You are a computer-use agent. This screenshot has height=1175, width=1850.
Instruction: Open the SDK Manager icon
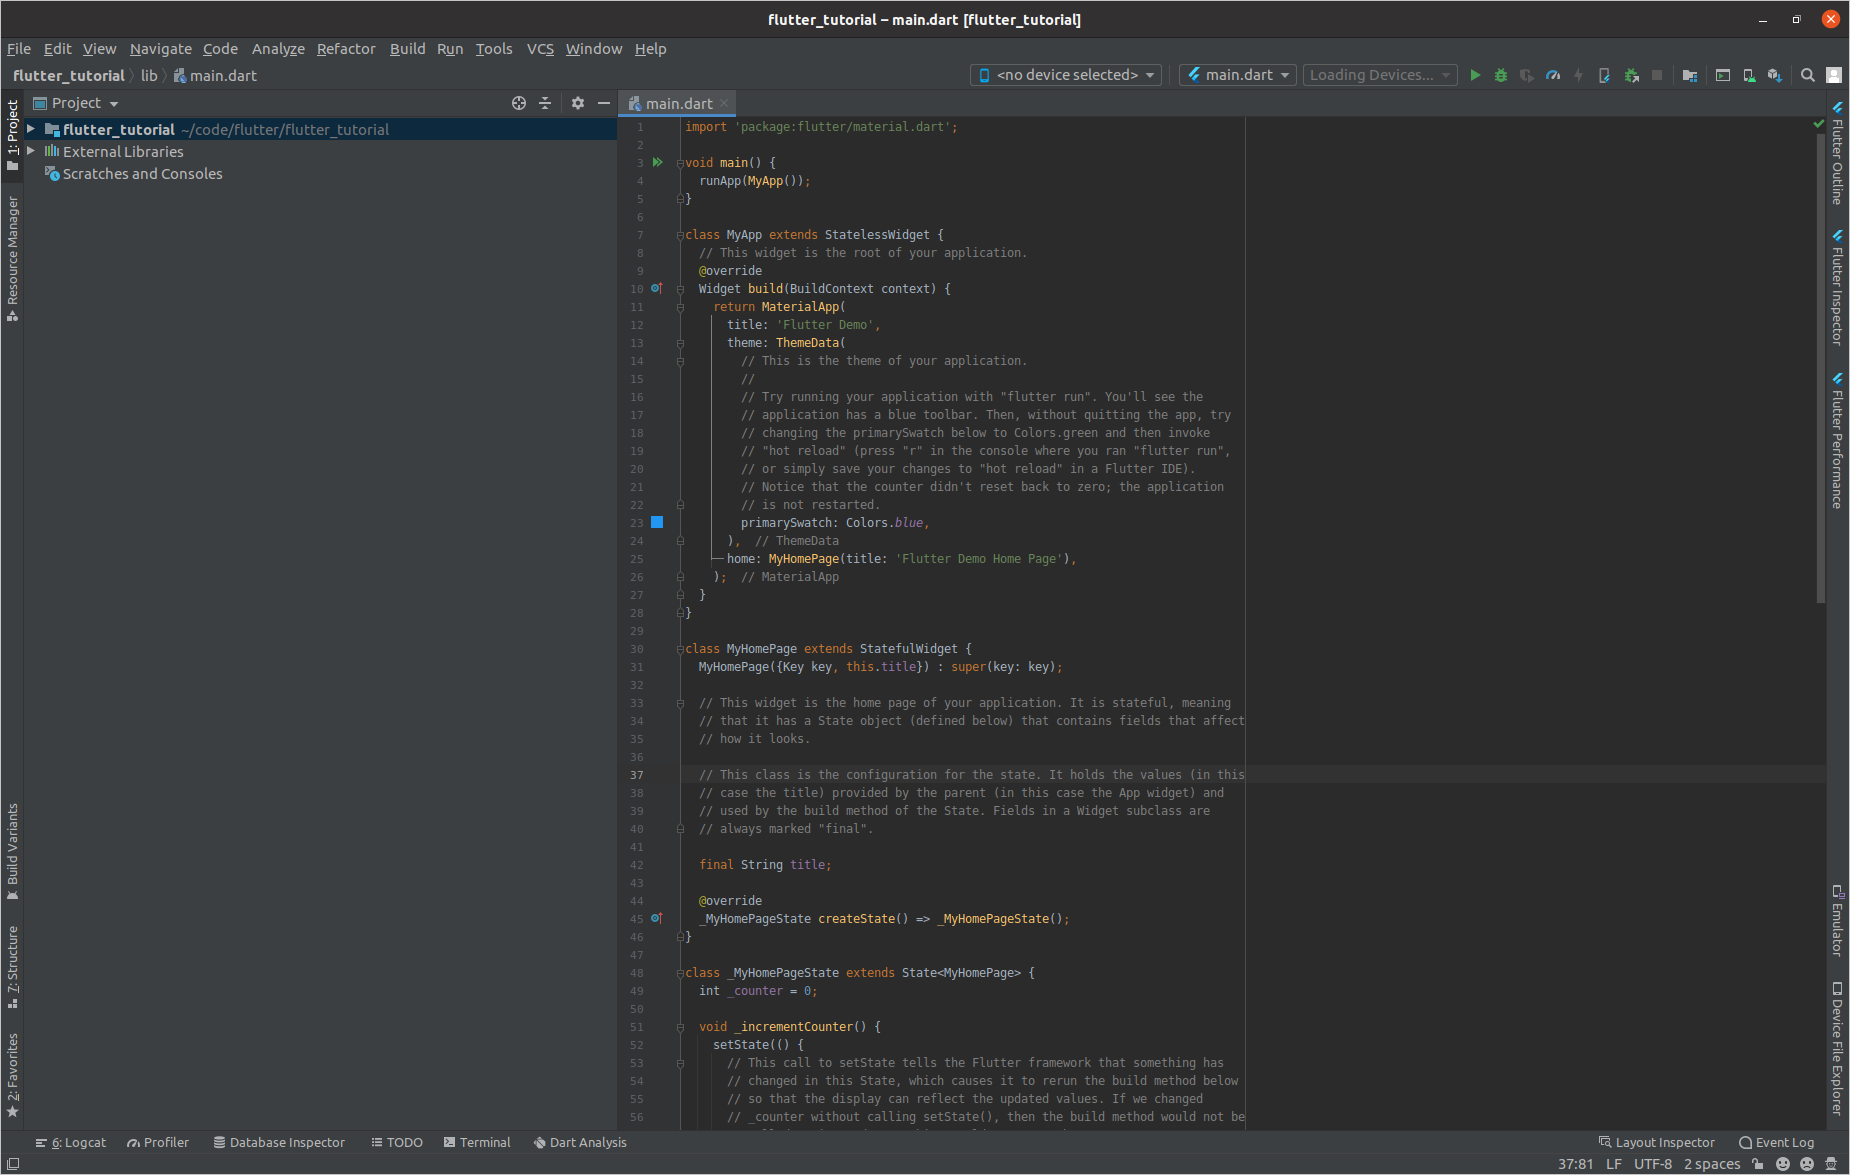coord(1775,75)
